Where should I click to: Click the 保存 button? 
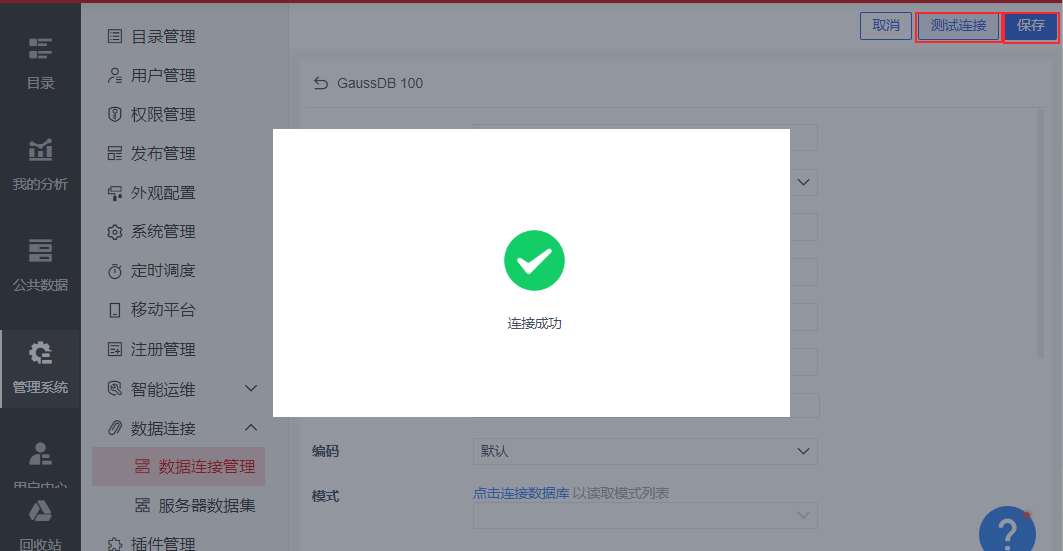pos(1030,26)
